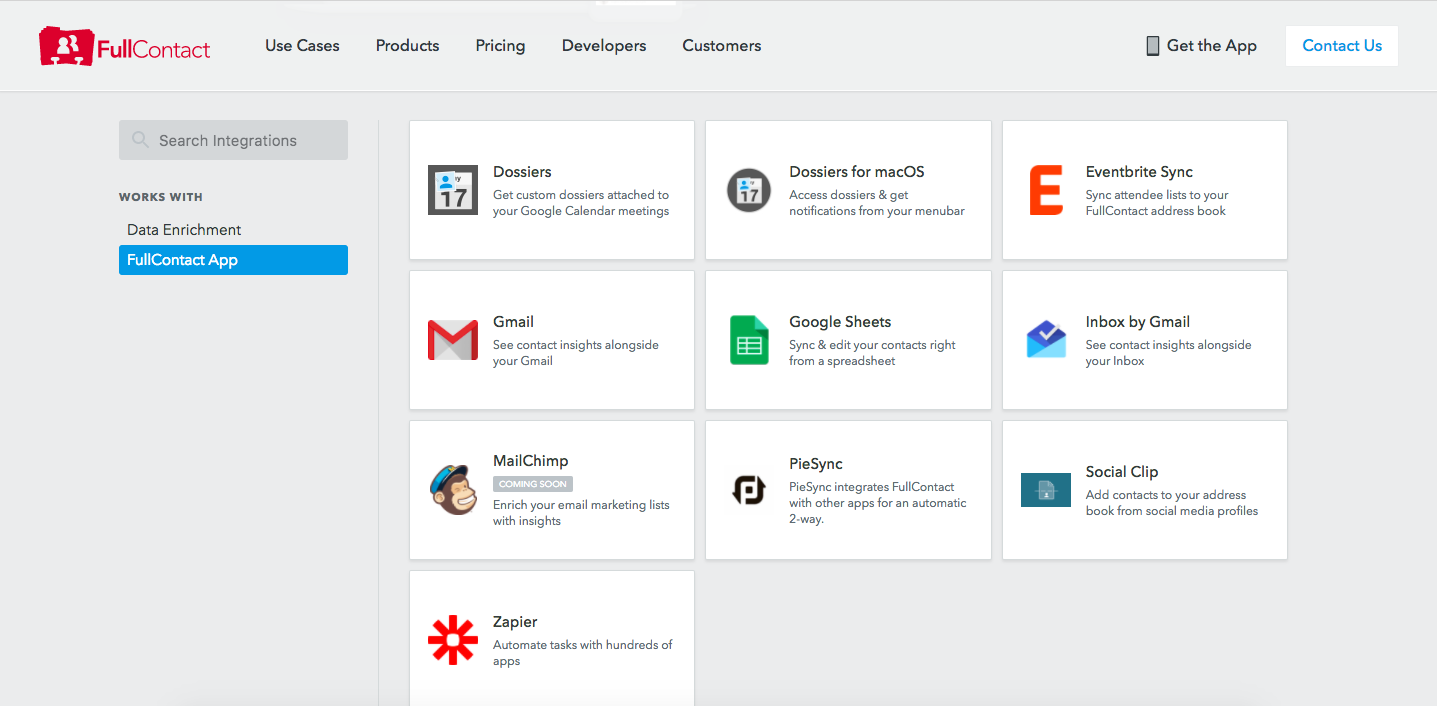Screen dimensions: 1437x706
Task: Open the Customers menu item
Action: 722,46
